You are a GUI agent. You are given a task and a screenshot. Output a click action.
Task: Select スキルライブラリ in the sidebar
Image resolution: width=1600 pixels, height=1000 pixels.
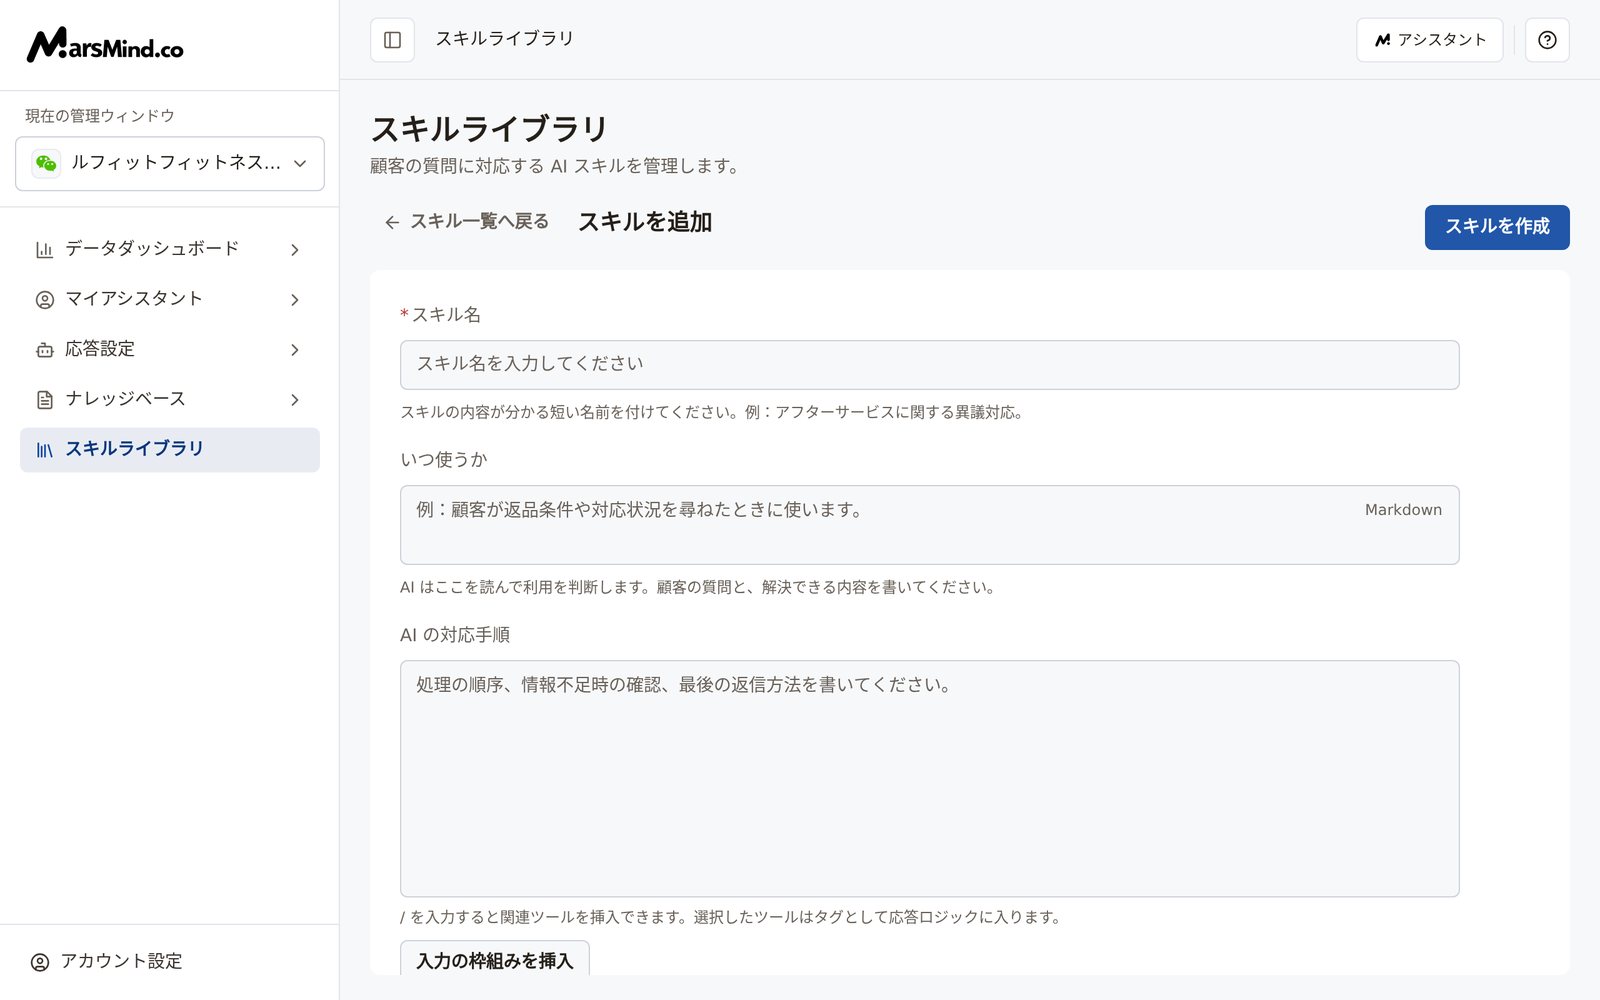[170, 450]
